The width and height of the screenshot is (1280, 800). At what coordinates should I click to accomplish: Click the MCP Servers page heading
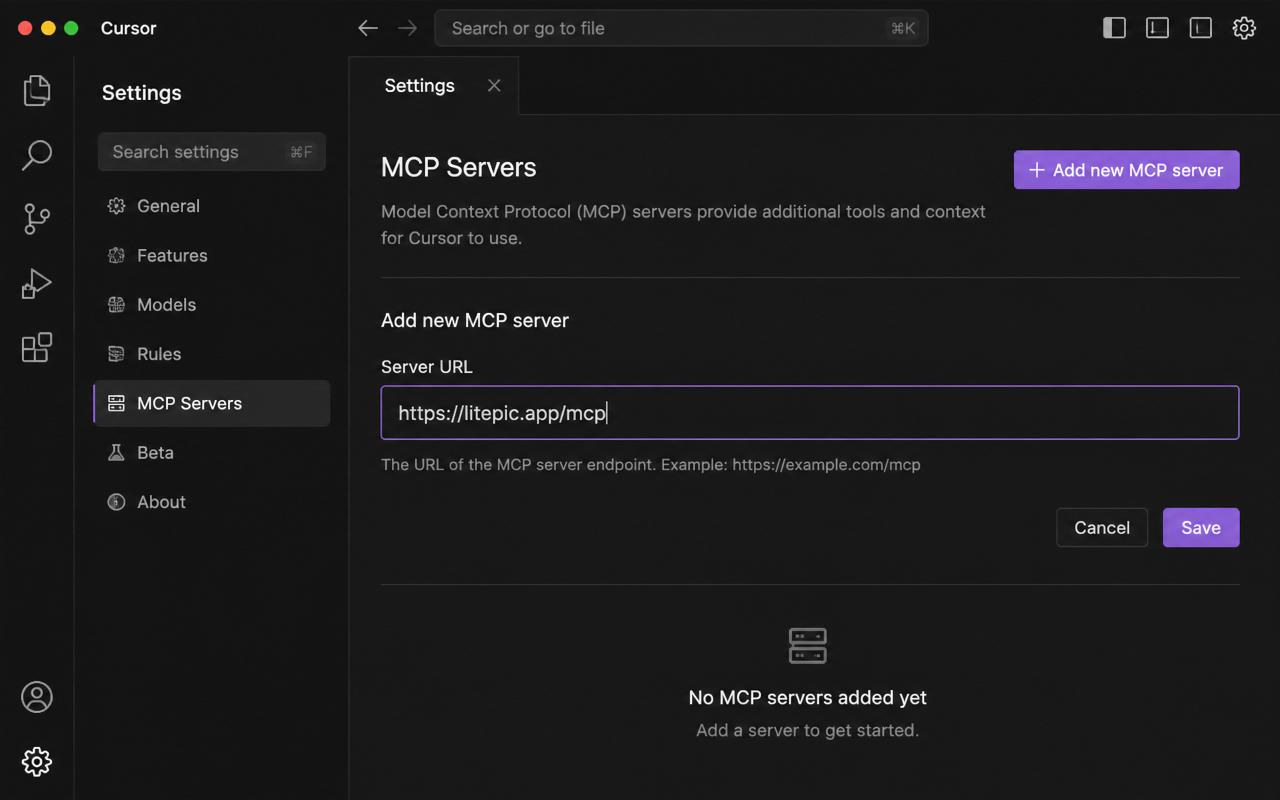pyautogui.click(x=459, y=167)
